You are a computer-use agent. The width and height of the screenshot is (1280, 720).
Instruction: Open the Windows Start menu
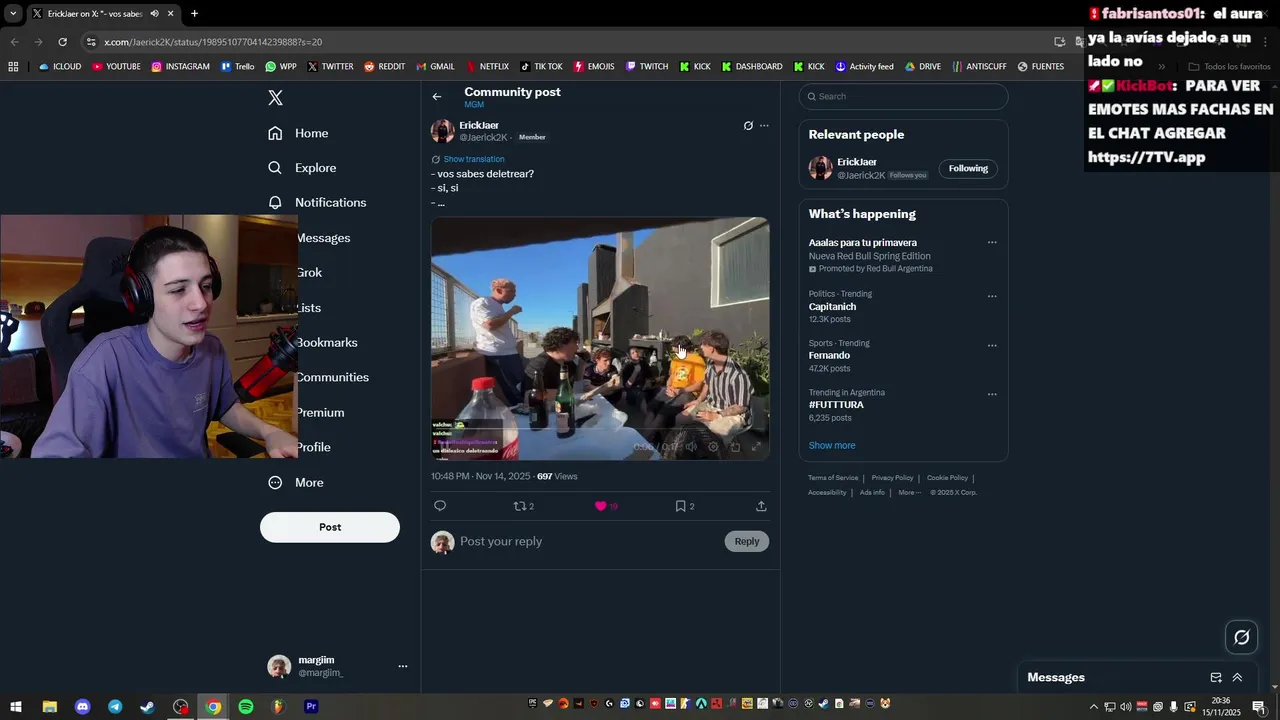click(x=16, y=706)
